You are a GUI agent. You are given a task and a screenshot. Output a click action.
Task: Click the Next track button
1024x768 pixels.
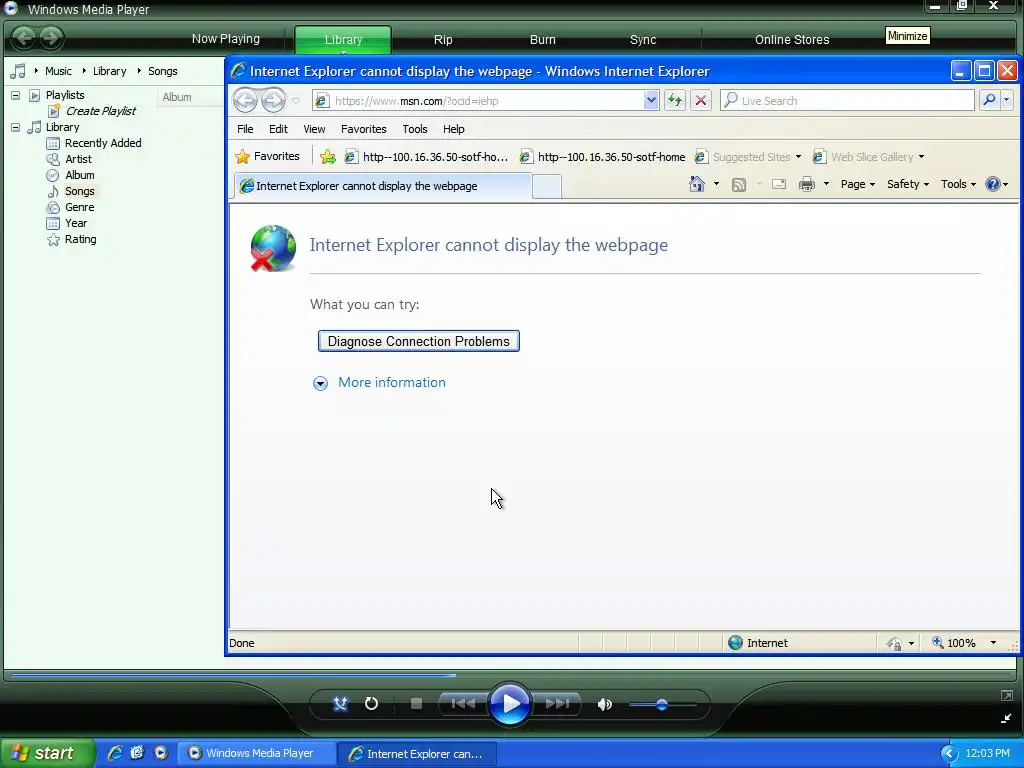point(557,703)
